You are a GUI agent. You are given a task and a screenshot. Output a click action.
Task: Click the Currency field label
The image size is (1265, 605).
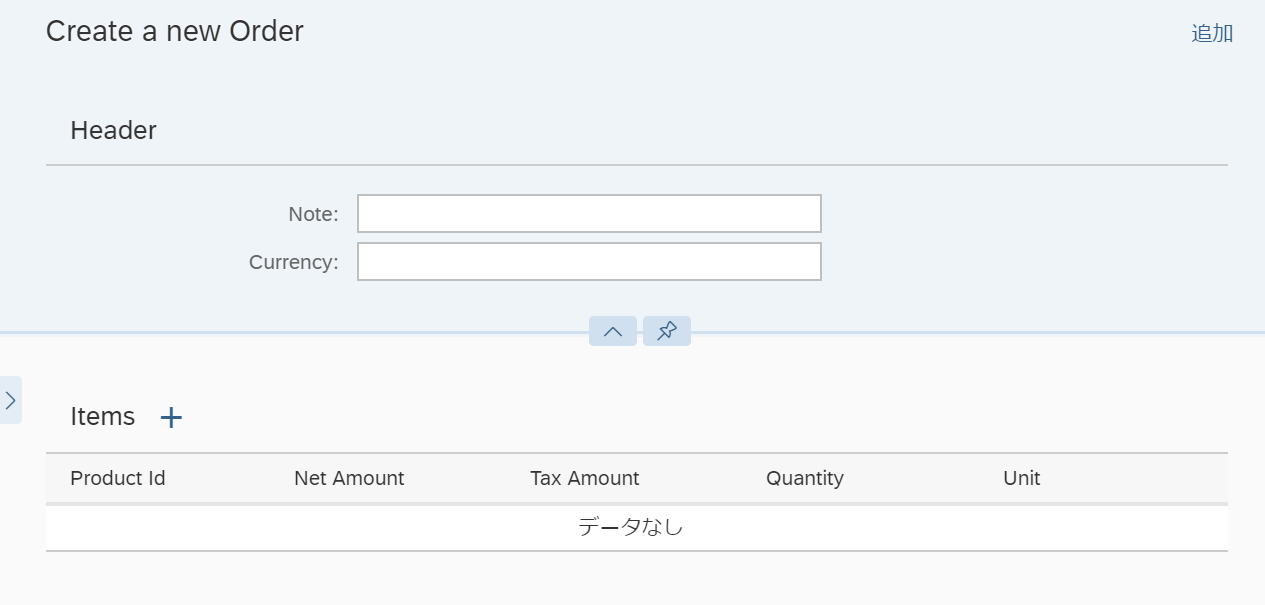click(294, 262)
